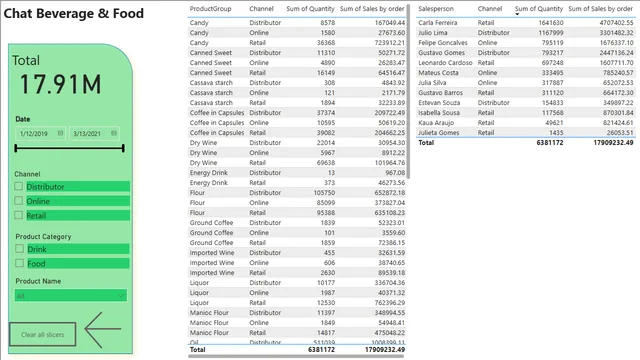Screen dimensions: 640x360
Task: Sort by Channel header in Salesperson table
Action: [490, 9]
